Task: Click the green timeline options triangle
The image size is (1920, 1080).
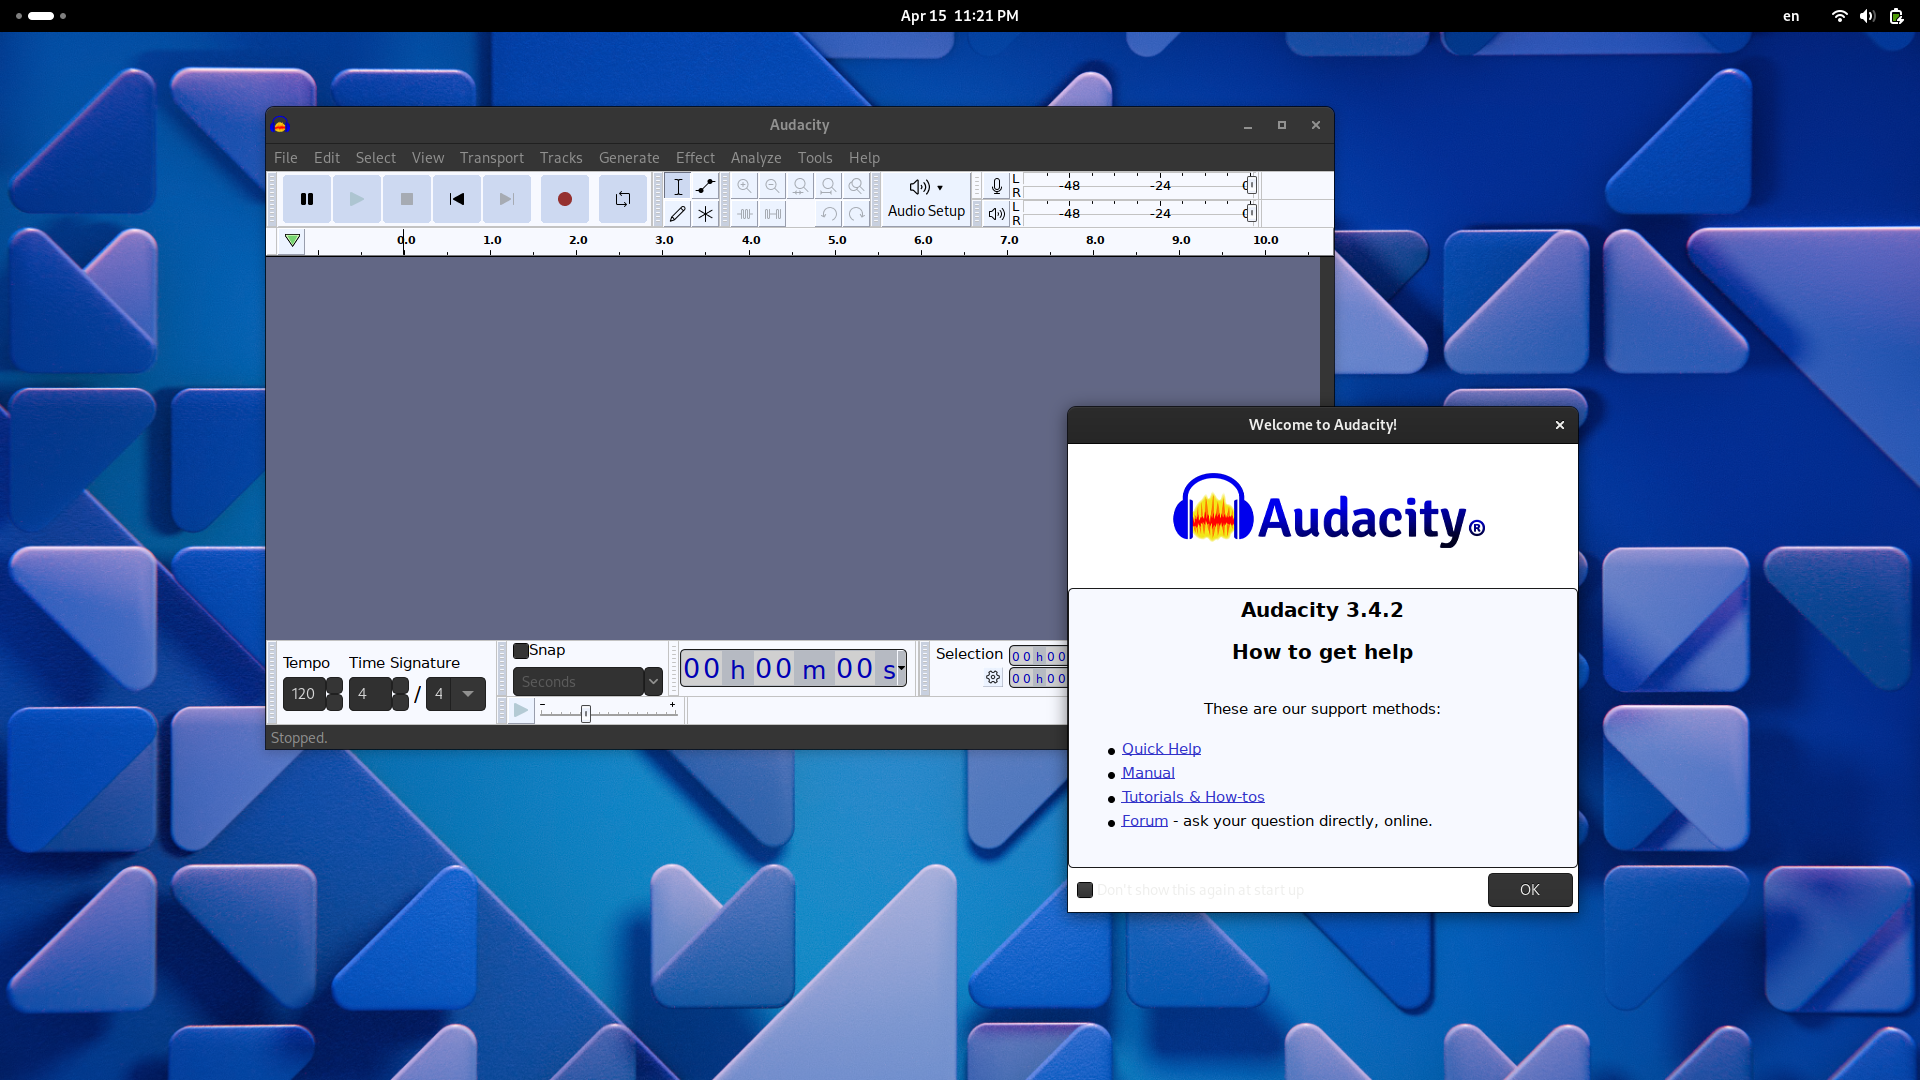Action: [x=292, y=240]
